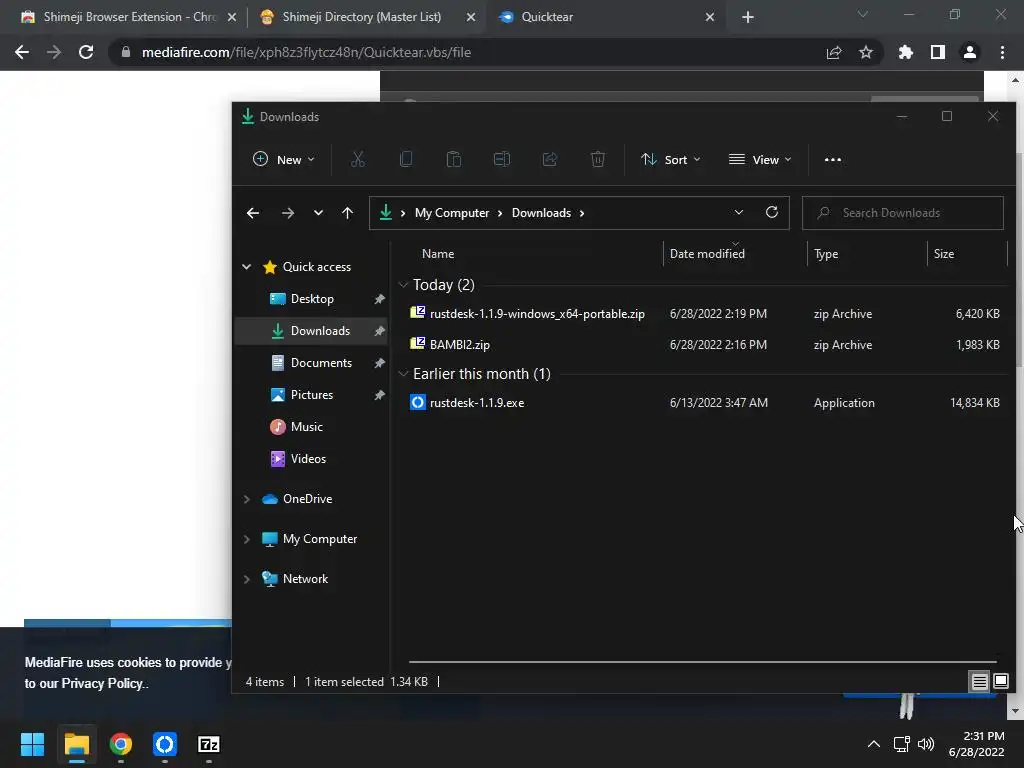The width and height of the screenshot is (1024, 768).
Task: Click the Chrome icon in the taskbar
Action: (x=121, y=744)
